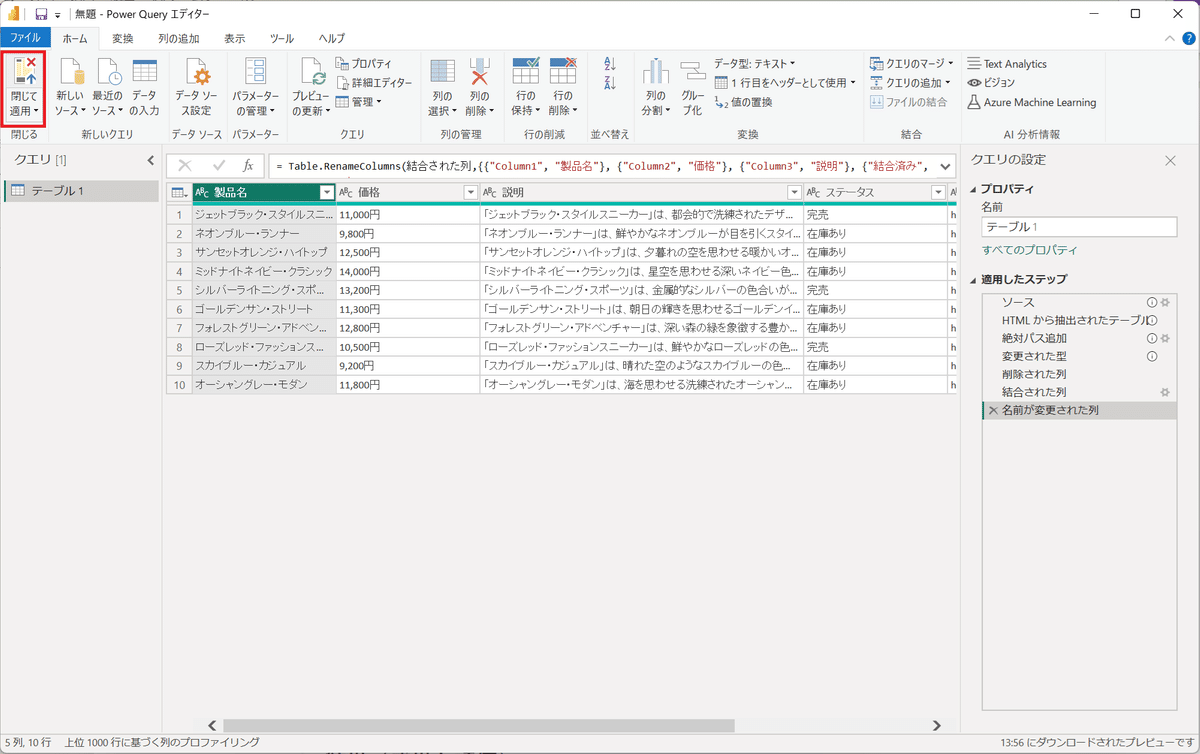Collapse the プロパティ section
The image size is (1200, 754).
click(975, 189)
